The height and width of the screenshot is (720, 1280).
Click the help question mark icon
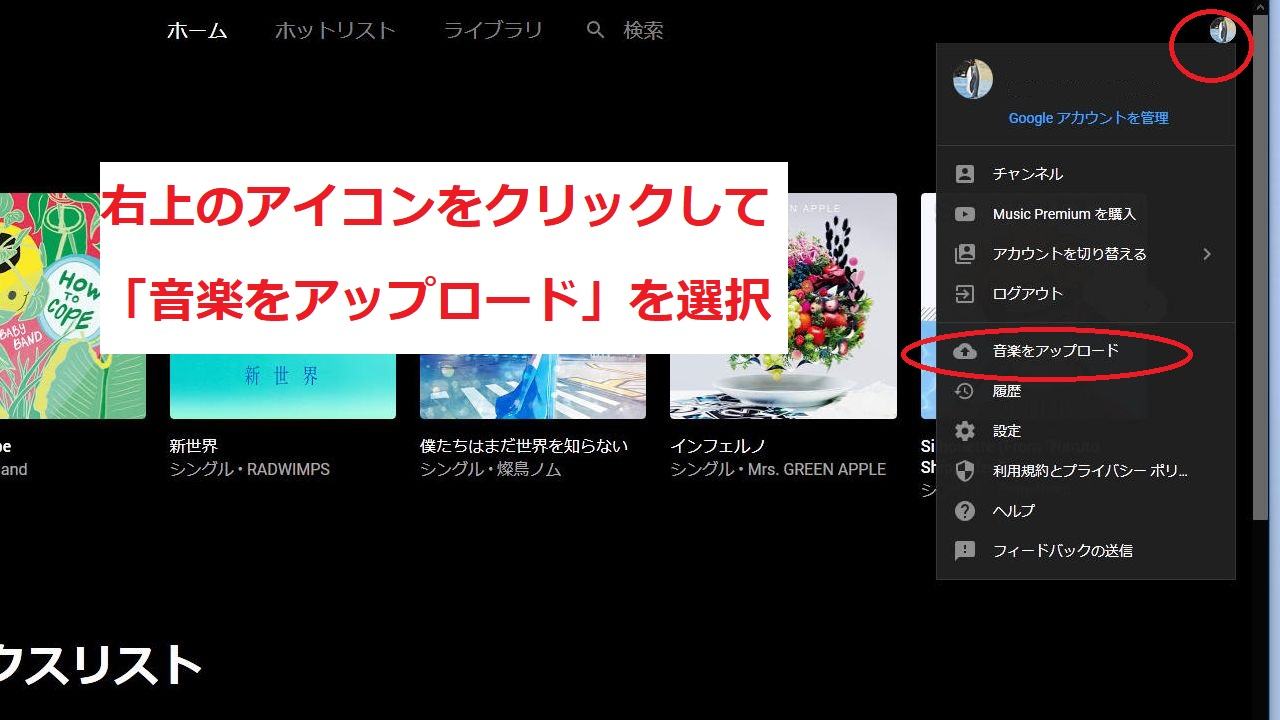tap(965, 511)
